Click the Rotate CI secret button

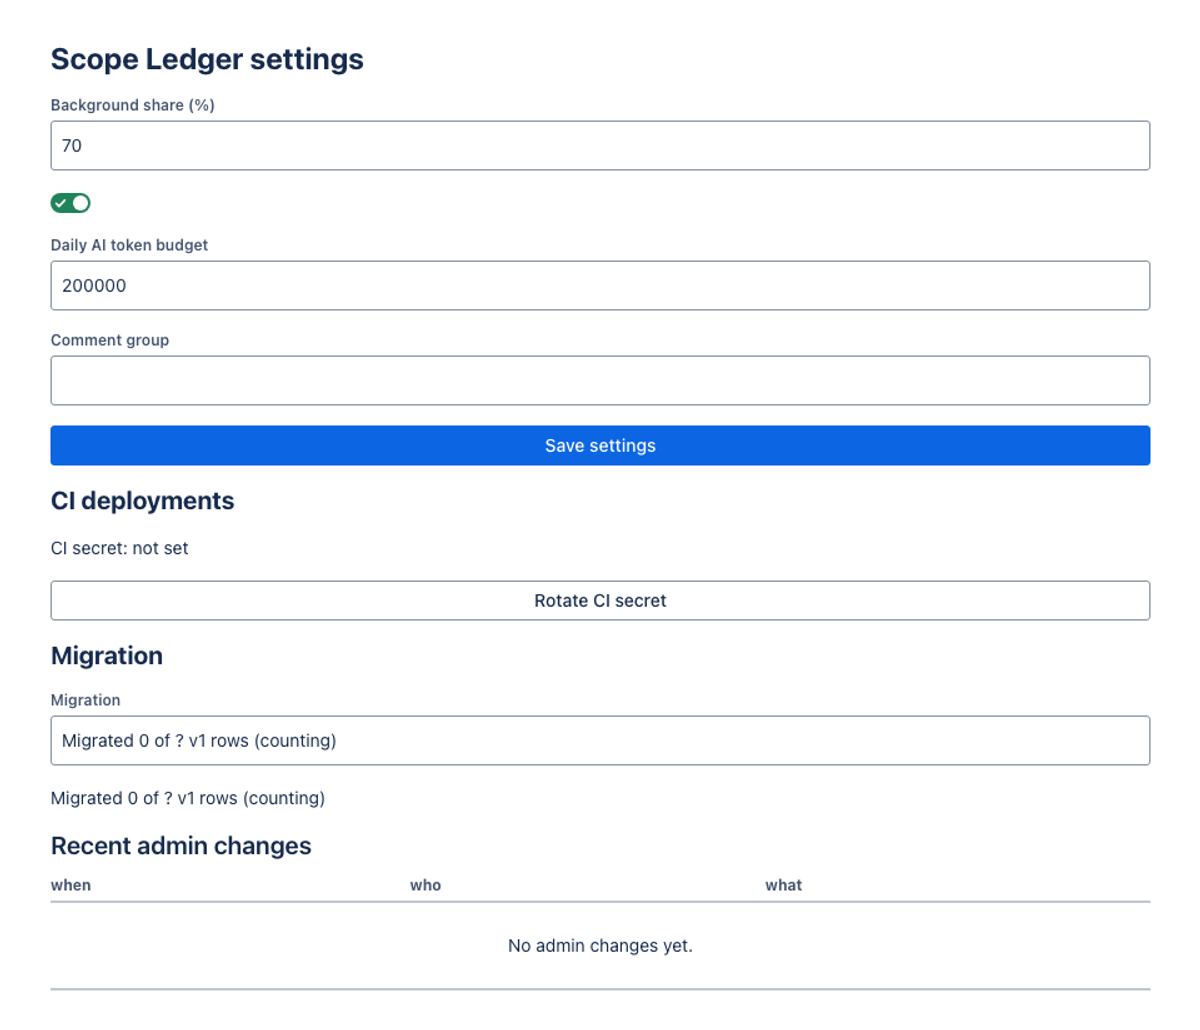(600, 601)
